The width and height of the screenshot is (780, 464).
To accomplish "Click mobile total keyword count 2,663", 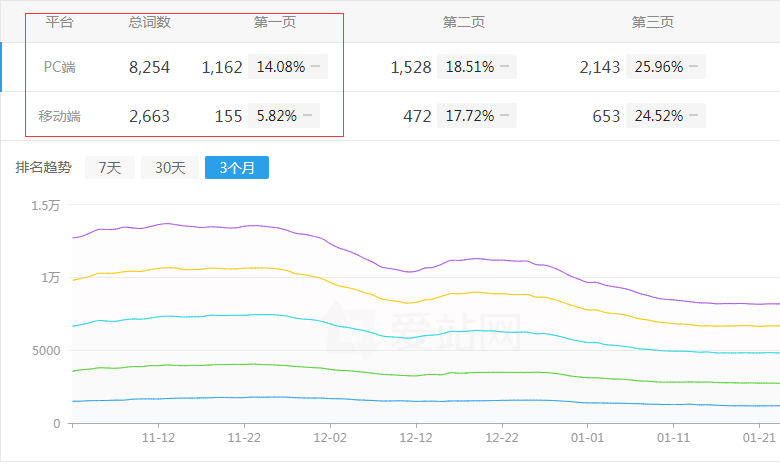I will [x=149, y=116].
